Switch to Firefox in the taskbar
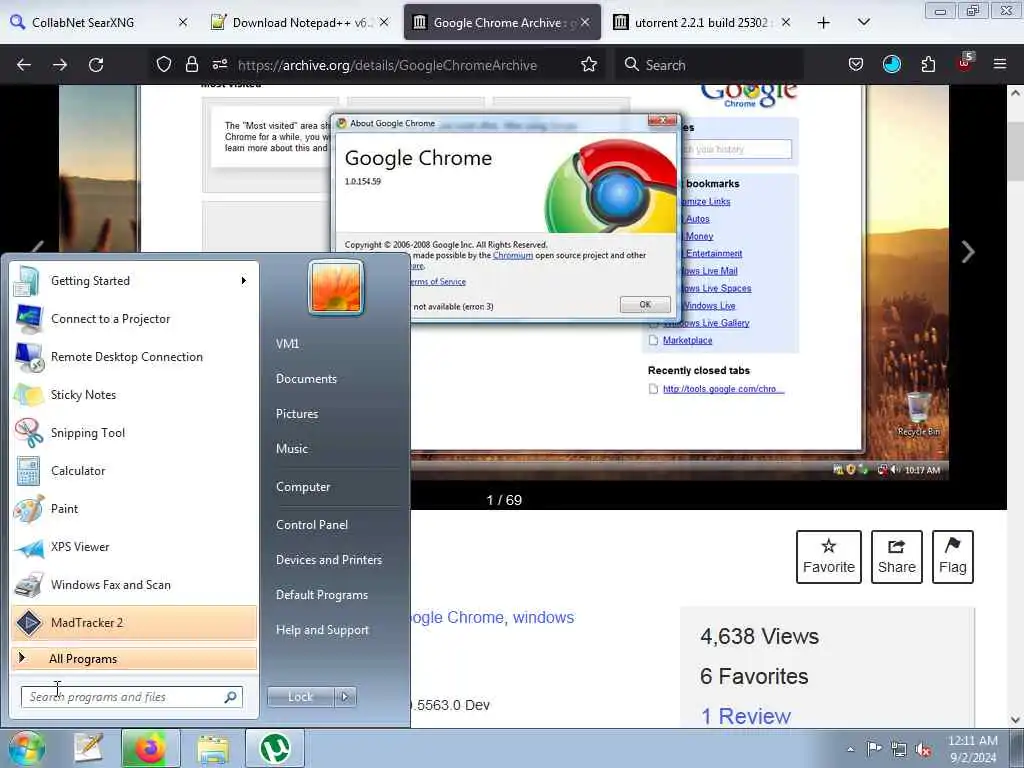The image size is (1024, 768). click(x=150, y=748)
